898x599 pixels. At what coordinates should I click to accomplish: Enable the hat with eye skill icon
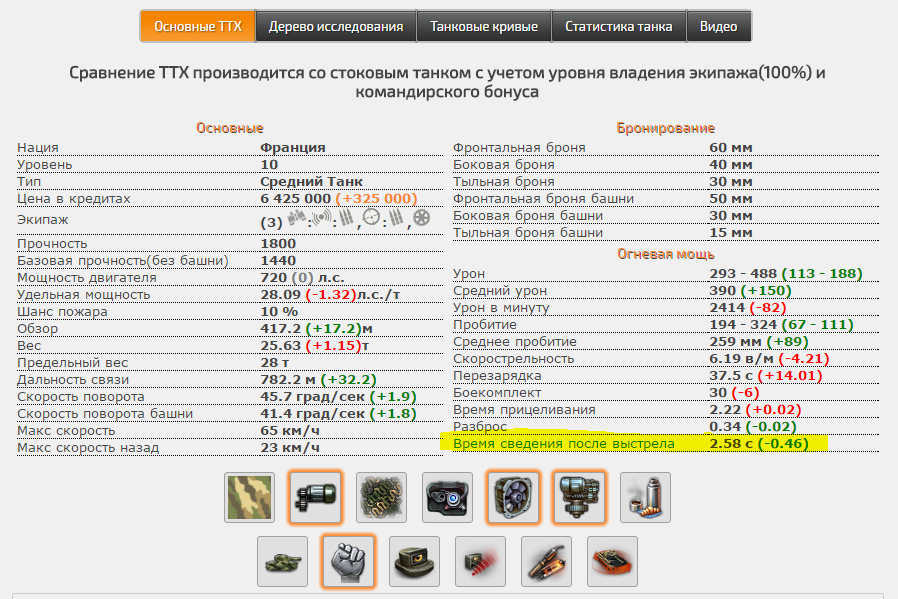(414, 561)
